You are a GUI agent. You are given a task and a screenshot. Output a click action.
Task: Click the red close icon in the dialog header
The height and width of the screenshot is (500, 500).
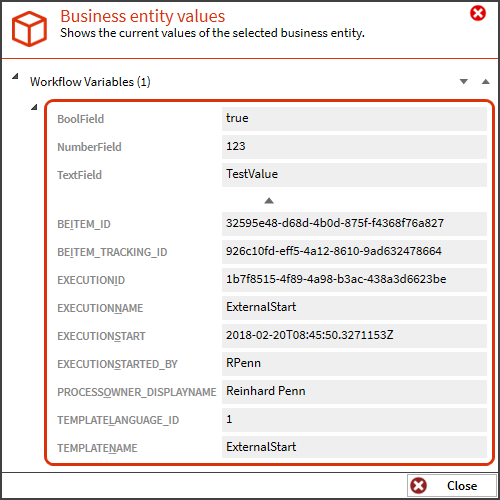point(478,13)
